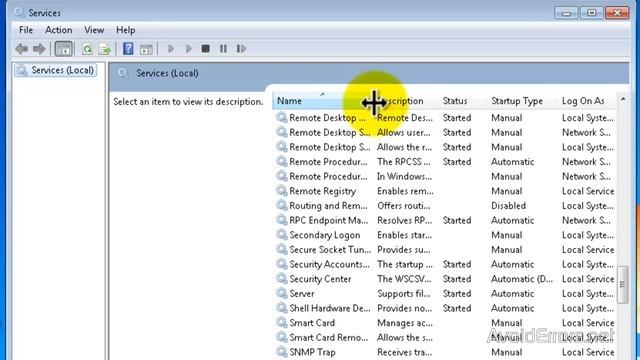This screenshot has width=640, height=360.
Task: Click the Services title bar icon
Action: click(19, 12)
